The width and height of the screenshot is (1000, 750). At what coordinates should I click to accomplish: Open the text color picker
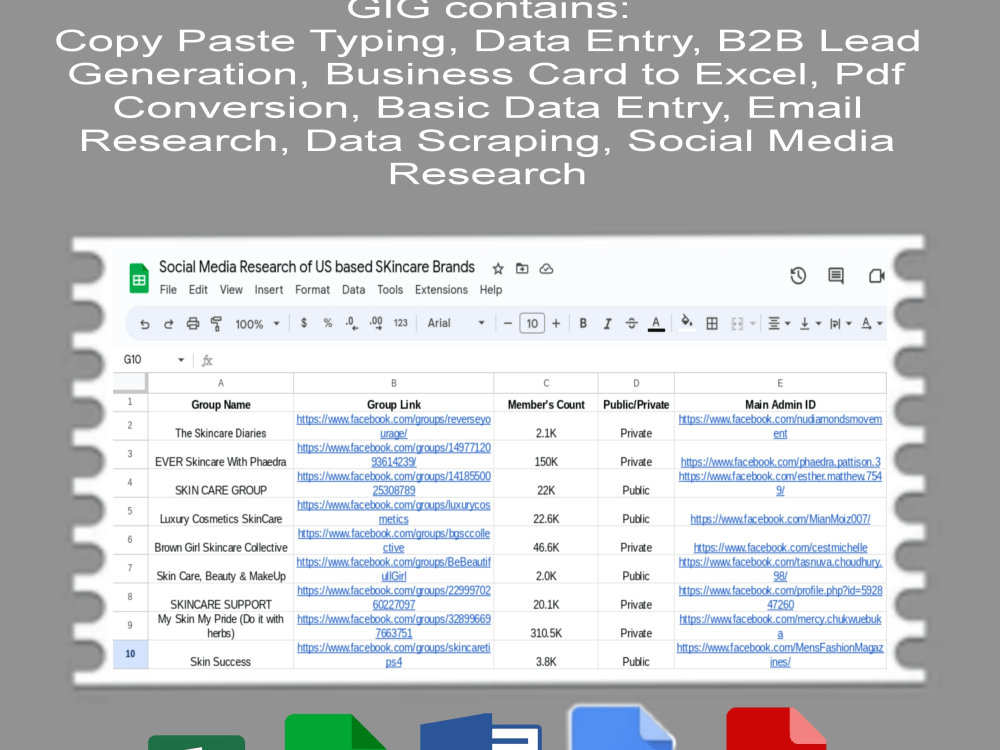(656, 324)
